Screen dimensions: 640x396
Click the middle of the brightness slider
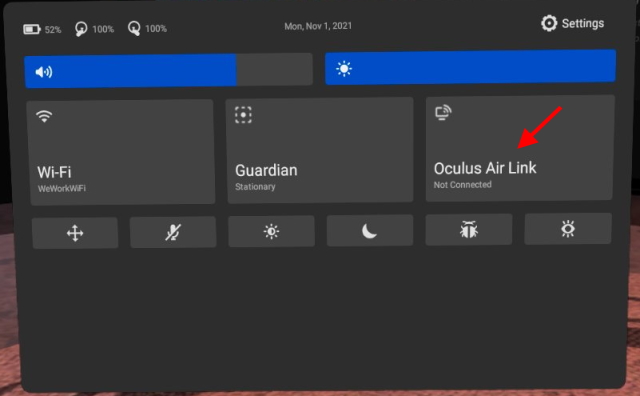pos(470,67)
